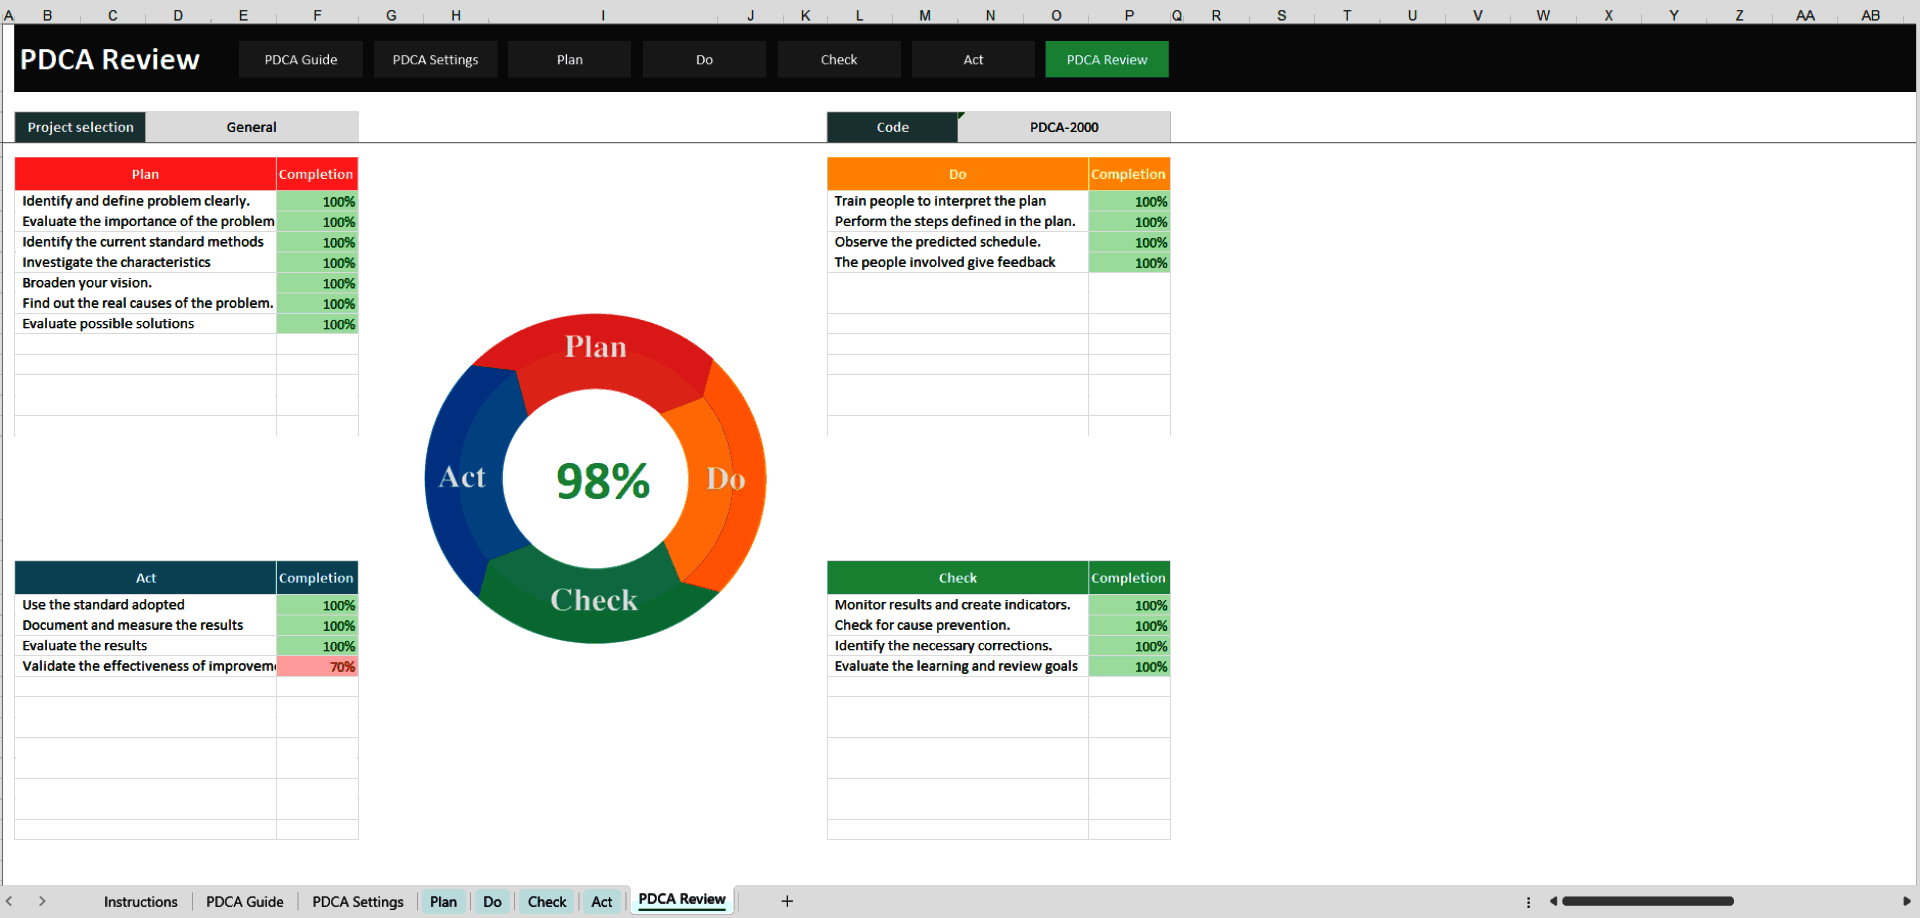Select column H by clicking its header
Viewport: 1920px width, 918px height.
[x=456, y=15]
